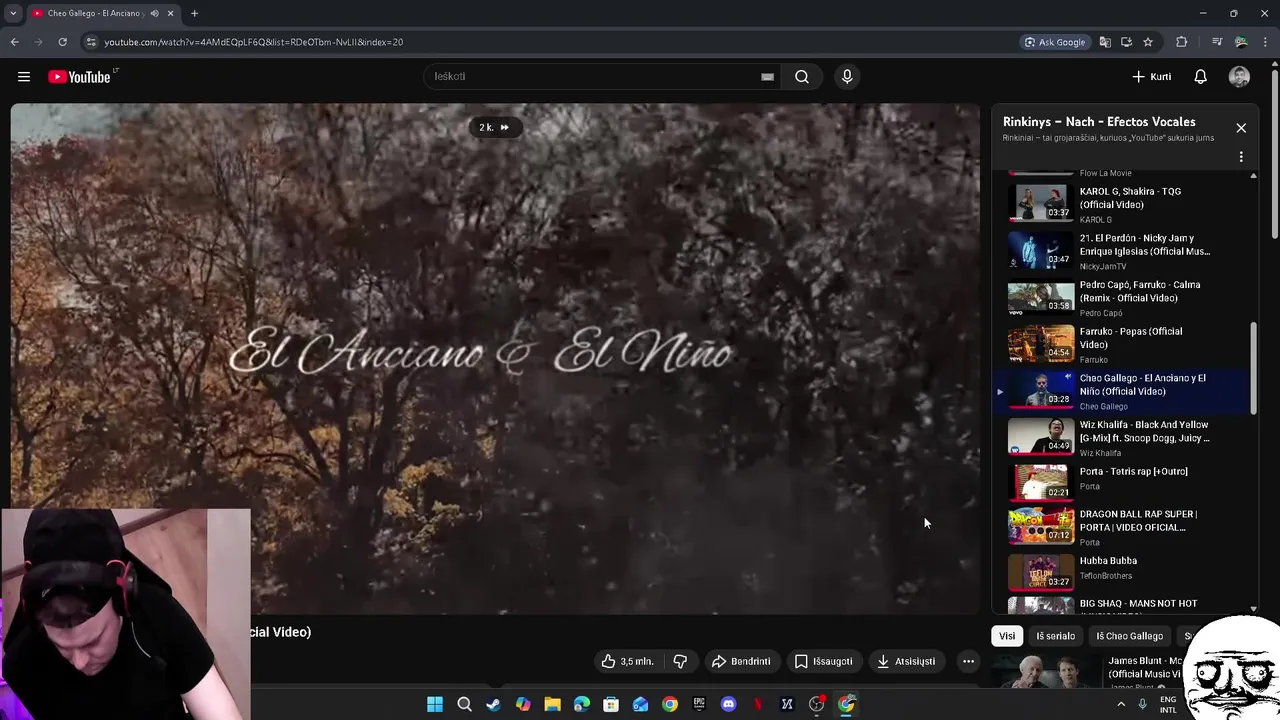Play Farruko - Pepas playlist item
Image resolution: width=1280 pixels, height=720 pixels.
pyautogui.click(x=1120, y=344)
